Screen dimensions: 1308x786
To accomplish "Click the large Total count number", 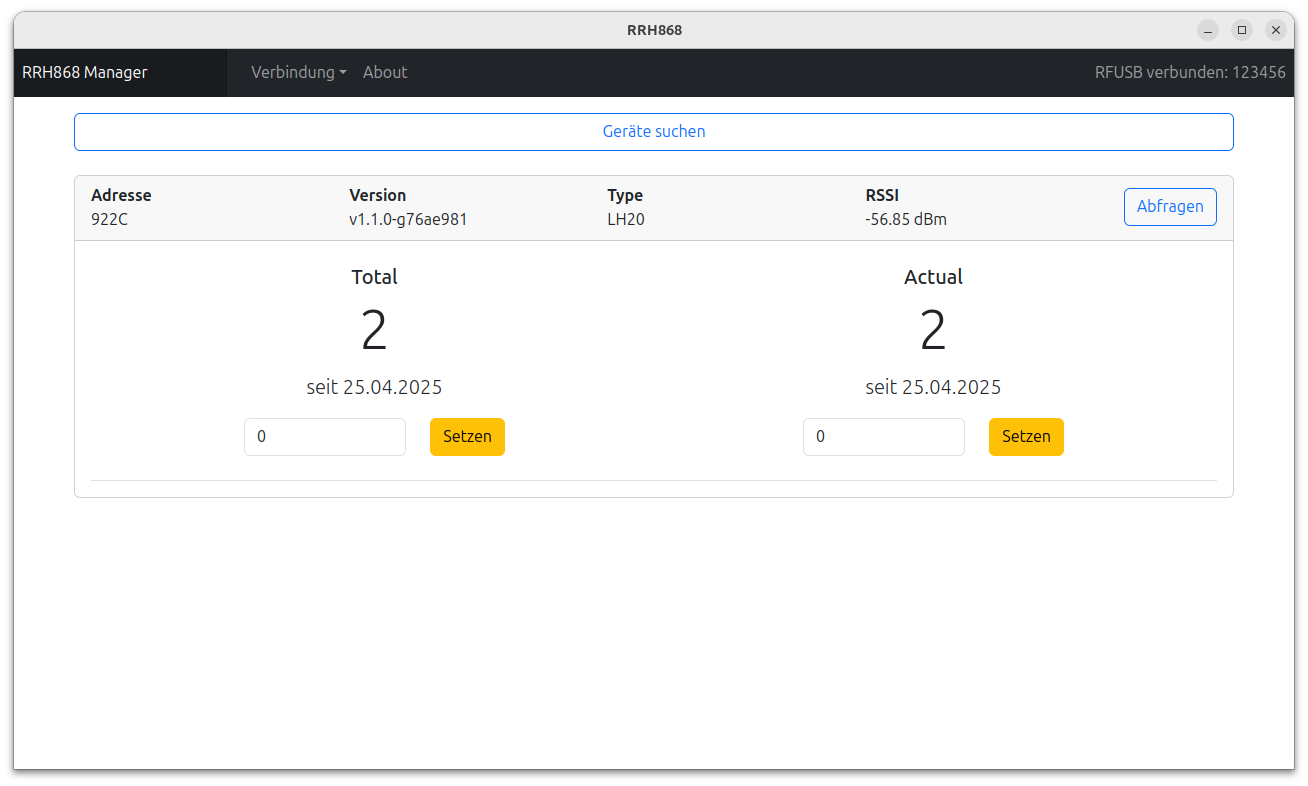I will click(374, 331).
